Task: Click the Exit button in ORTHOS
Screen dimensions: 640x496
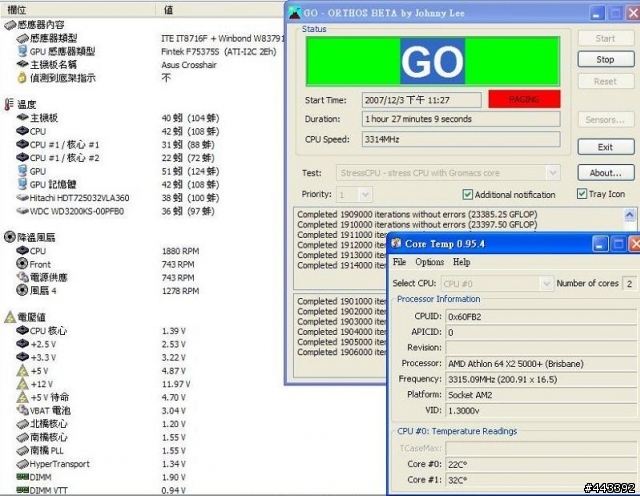Action: click(x=606, y=147)
